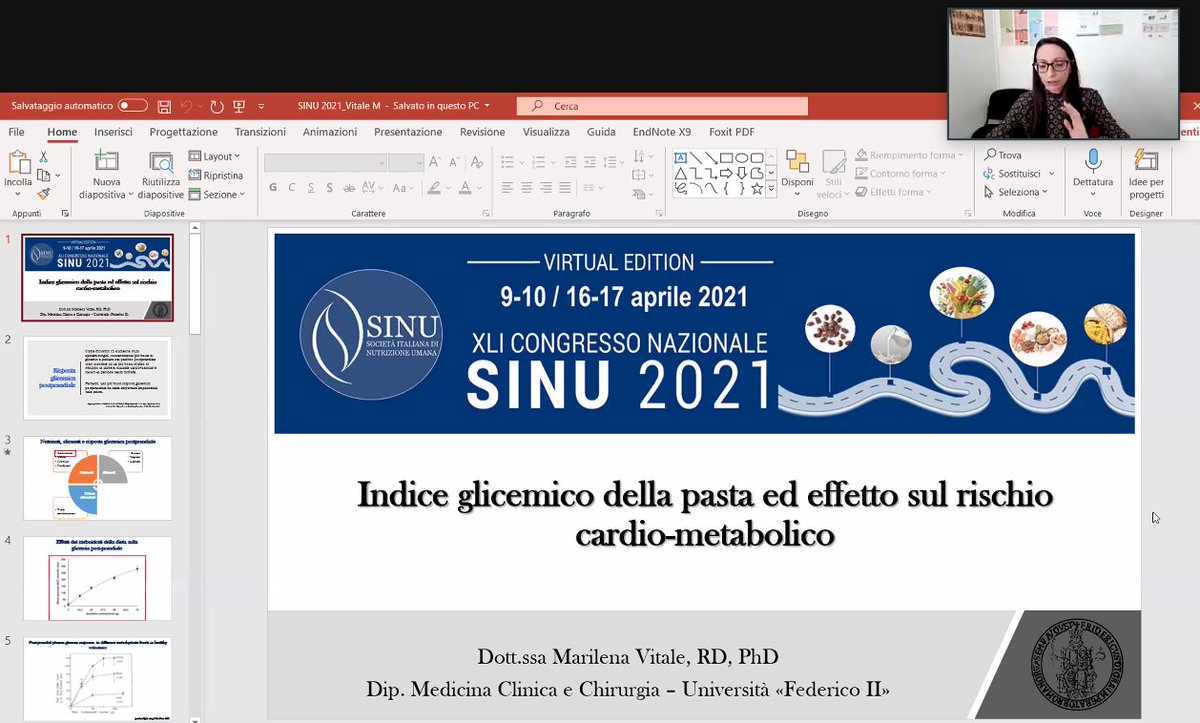The image size is (1200, 723).
Task: Open the font name combo box
Action: [x=326, y=163]
